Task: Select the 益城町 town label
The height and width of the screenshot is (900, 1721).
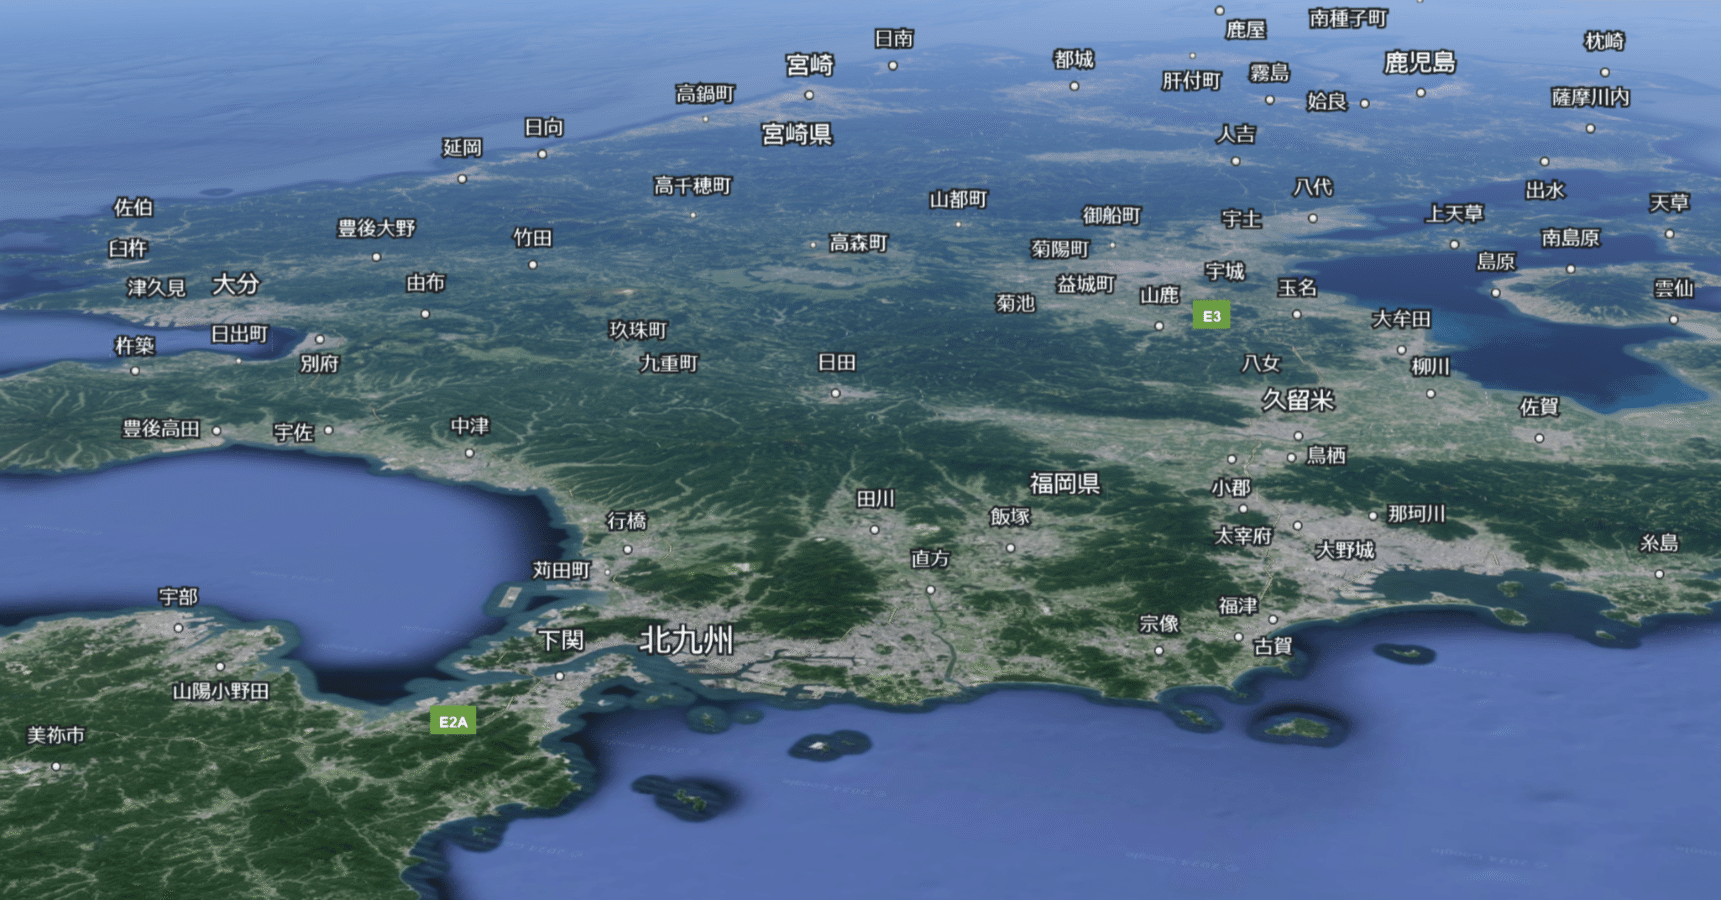Action: pyautogui.click(x=1086, y=284)
